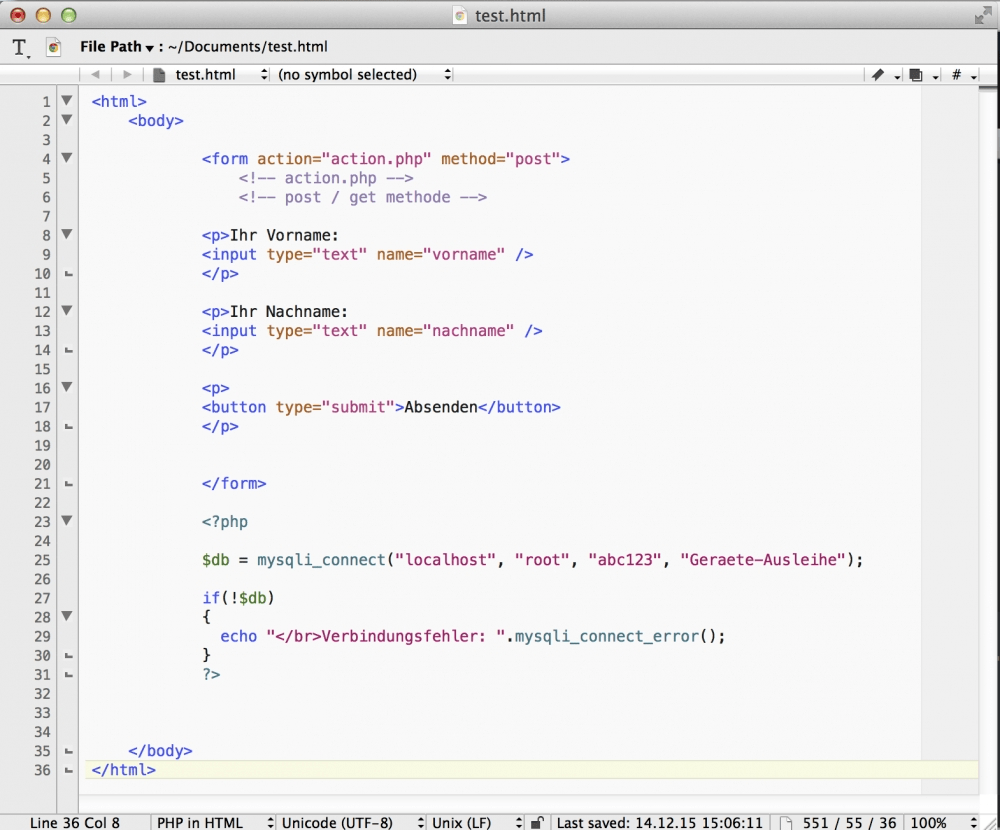
Task: Collapse the Nachname paragraph fold line 12
Action: click(67, 311)
